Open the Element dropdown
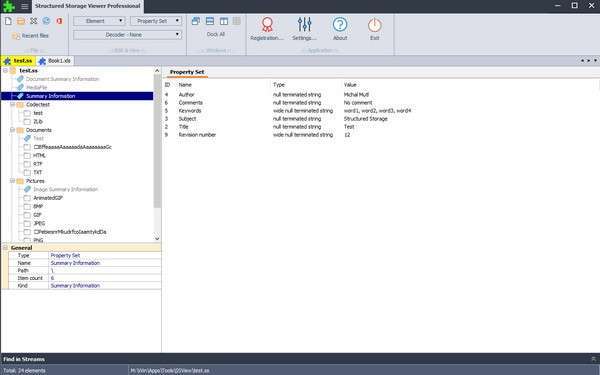This screenshot has width=600, height=375. coord(99,21)
